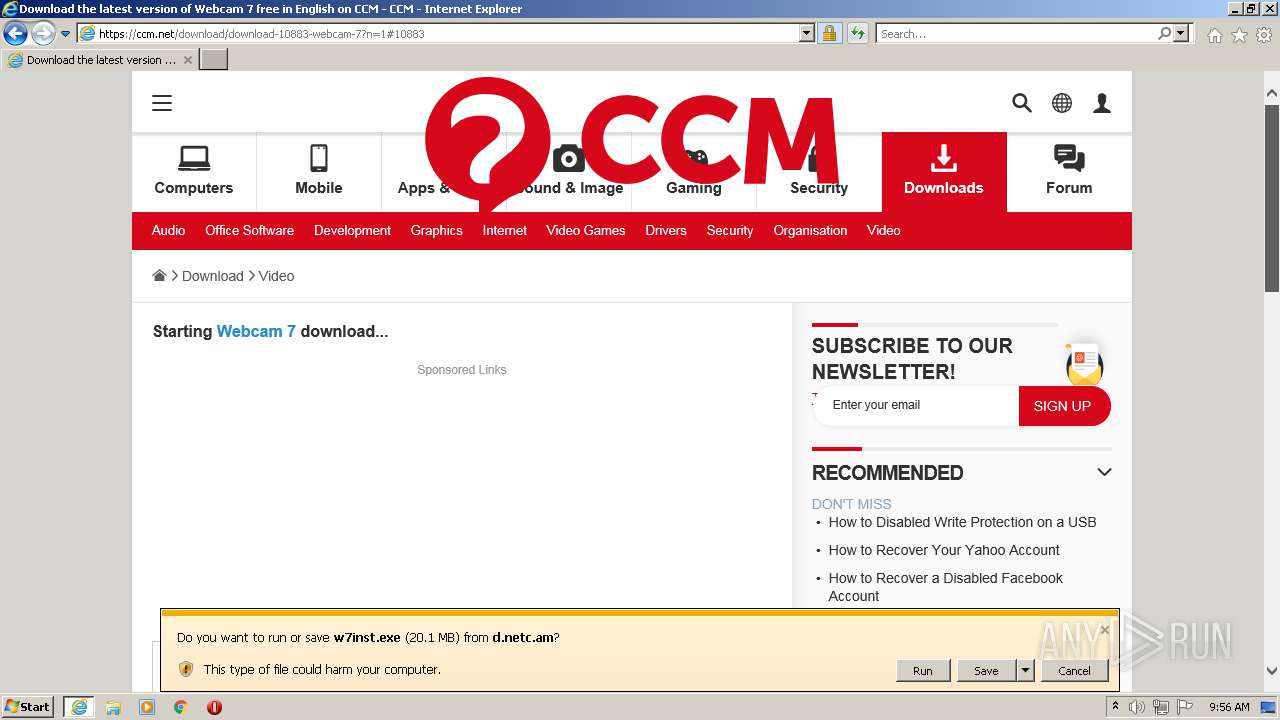
Task: Open Internet submenu item
Action: point(504,230)
